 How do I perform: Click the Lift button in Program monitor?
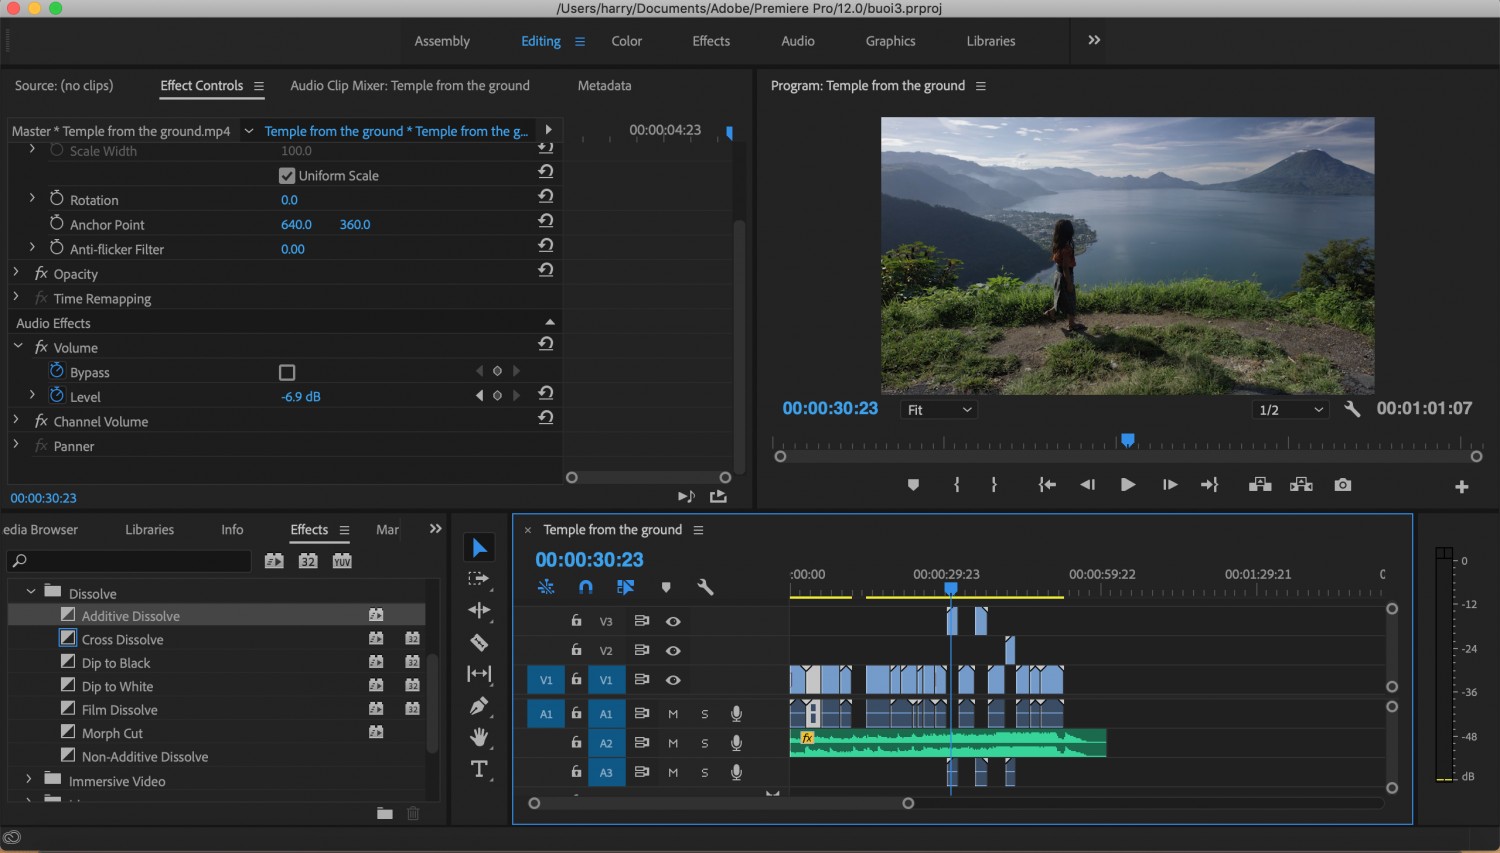coord(1260,485)
